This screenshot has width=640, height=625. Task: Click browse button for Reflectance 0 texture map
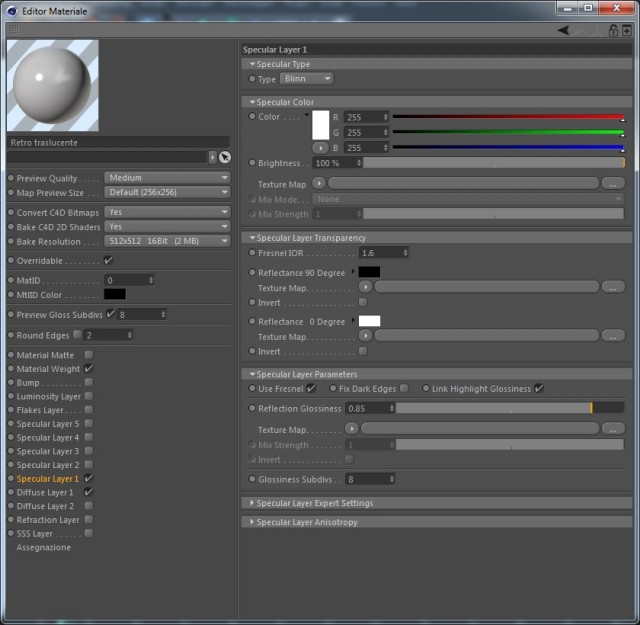613,336
